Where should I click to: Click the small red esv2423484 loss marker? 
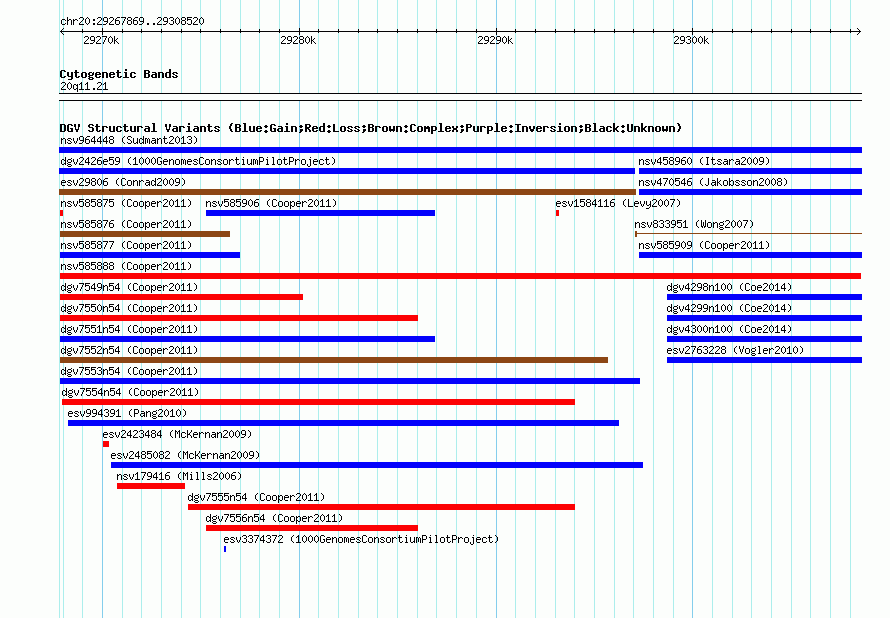106,444
